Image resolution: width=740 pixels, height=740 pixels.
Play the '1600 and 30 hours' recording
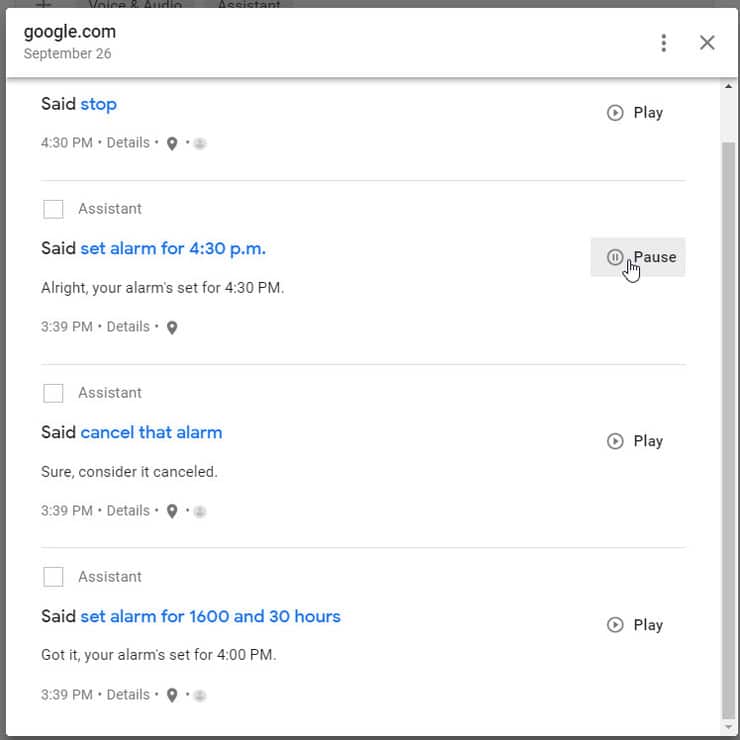click(636, 625)
